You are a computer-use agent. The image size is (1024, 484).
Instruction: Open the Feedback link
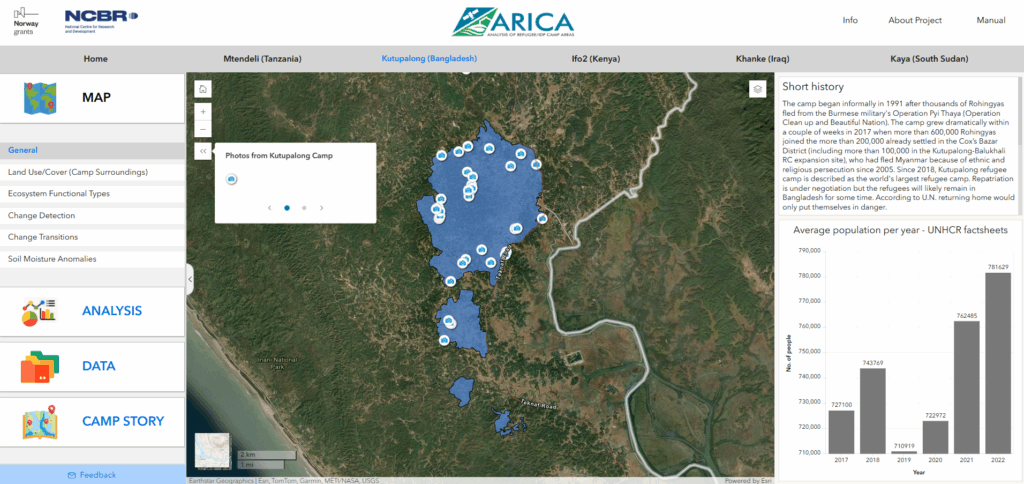92,474
